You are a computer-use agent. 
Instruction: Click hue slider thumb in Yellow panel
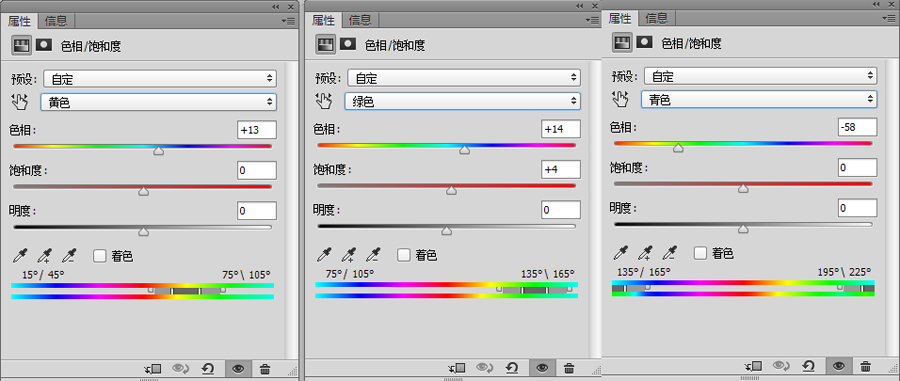click(x=159, y=151)
